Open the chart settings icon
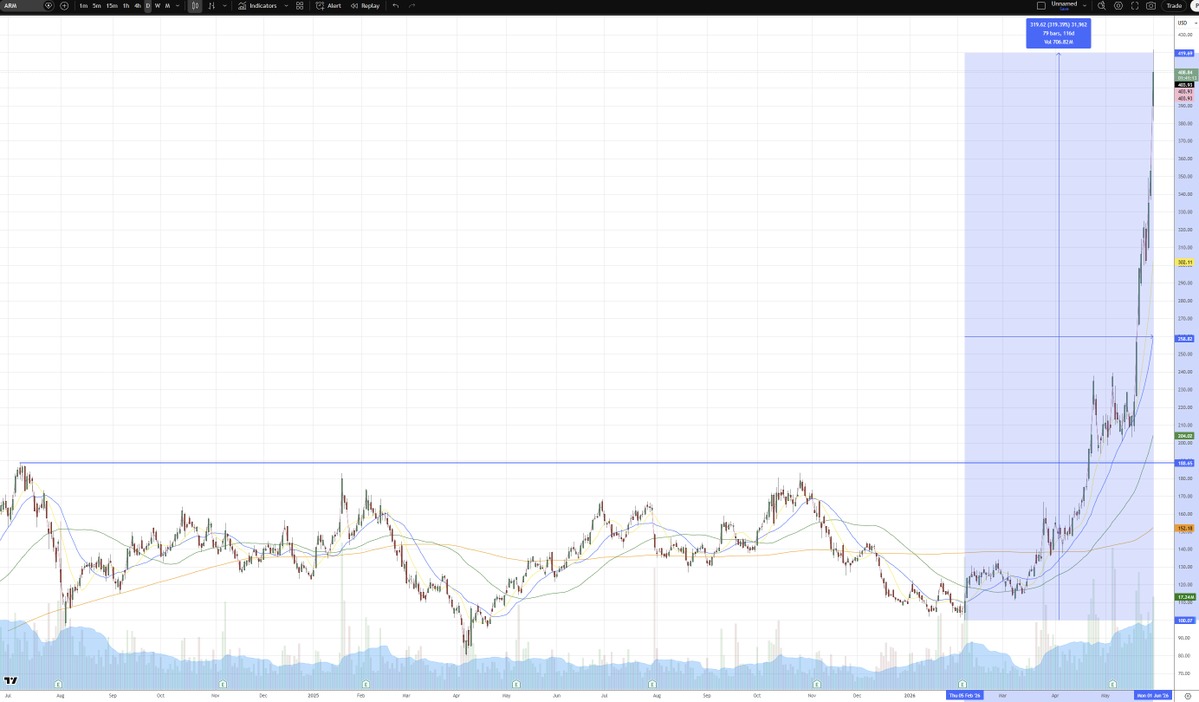 1118,5
